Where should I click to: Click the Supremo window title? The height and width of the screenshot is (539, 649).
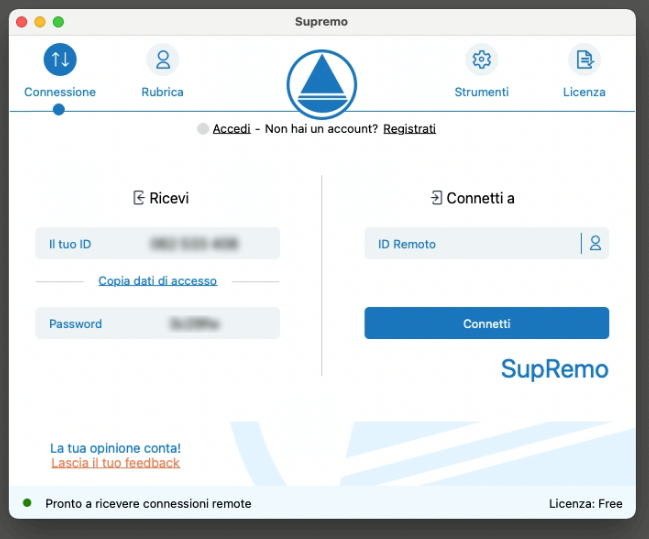[x=321, y=22]
